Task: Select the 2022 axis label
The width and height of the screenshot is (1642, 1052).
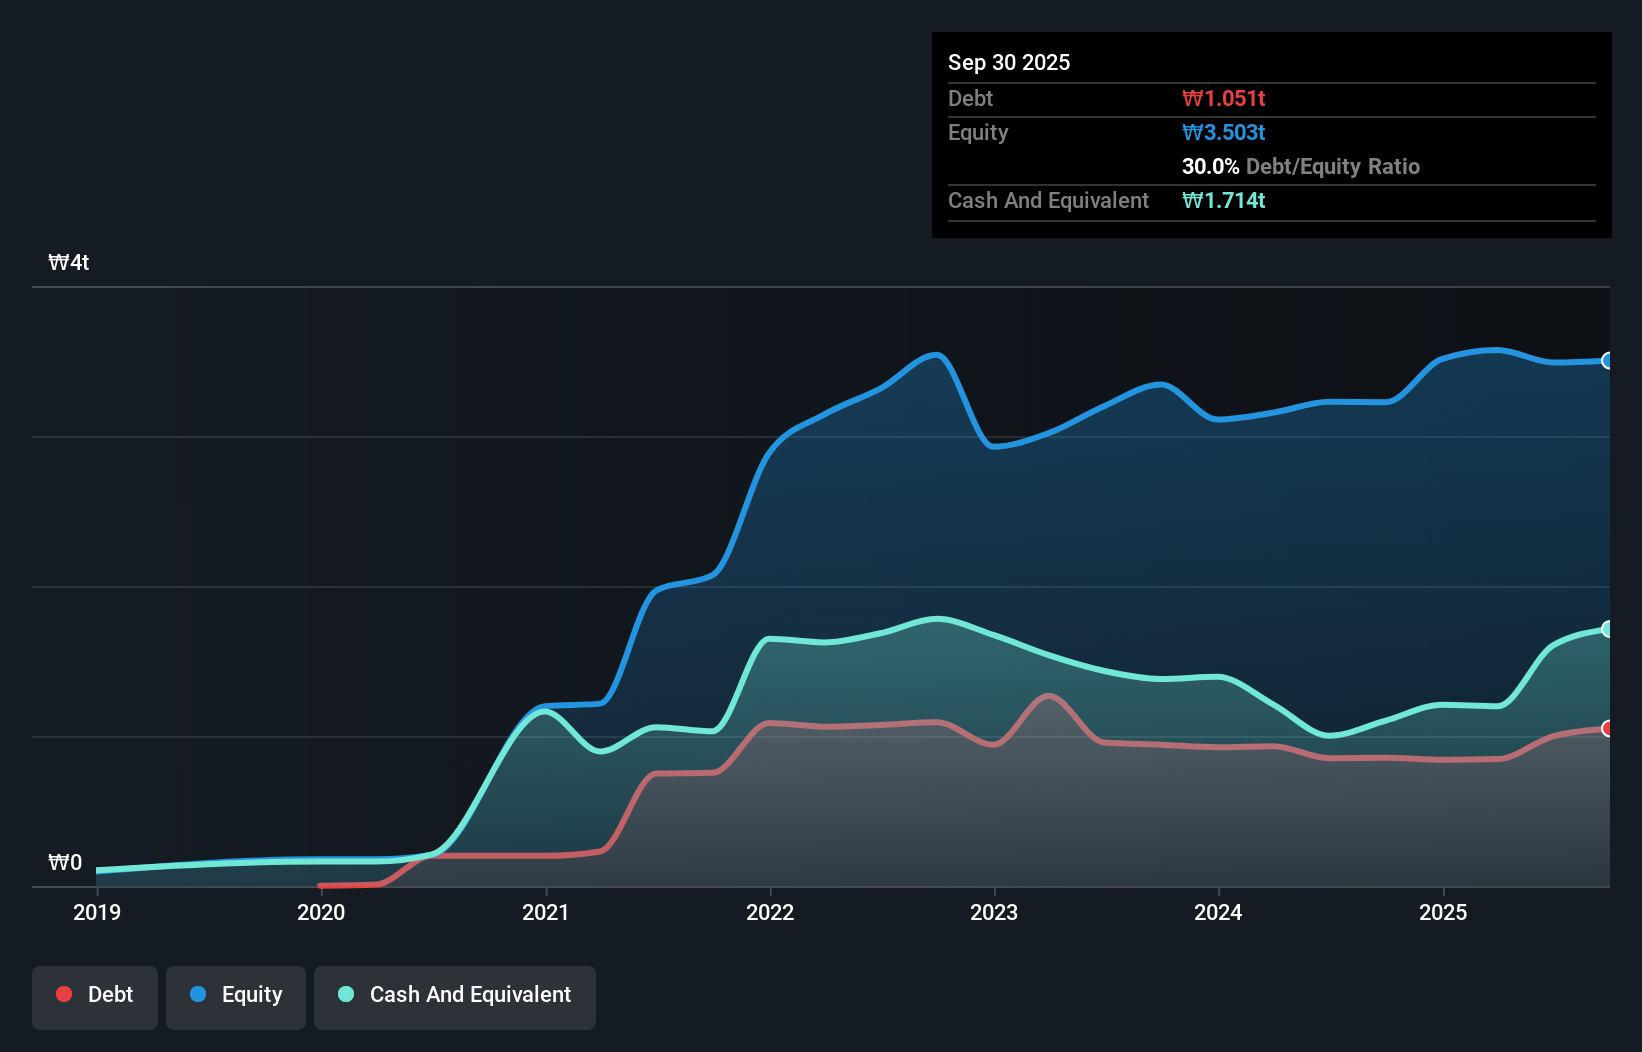Action: 768,912
